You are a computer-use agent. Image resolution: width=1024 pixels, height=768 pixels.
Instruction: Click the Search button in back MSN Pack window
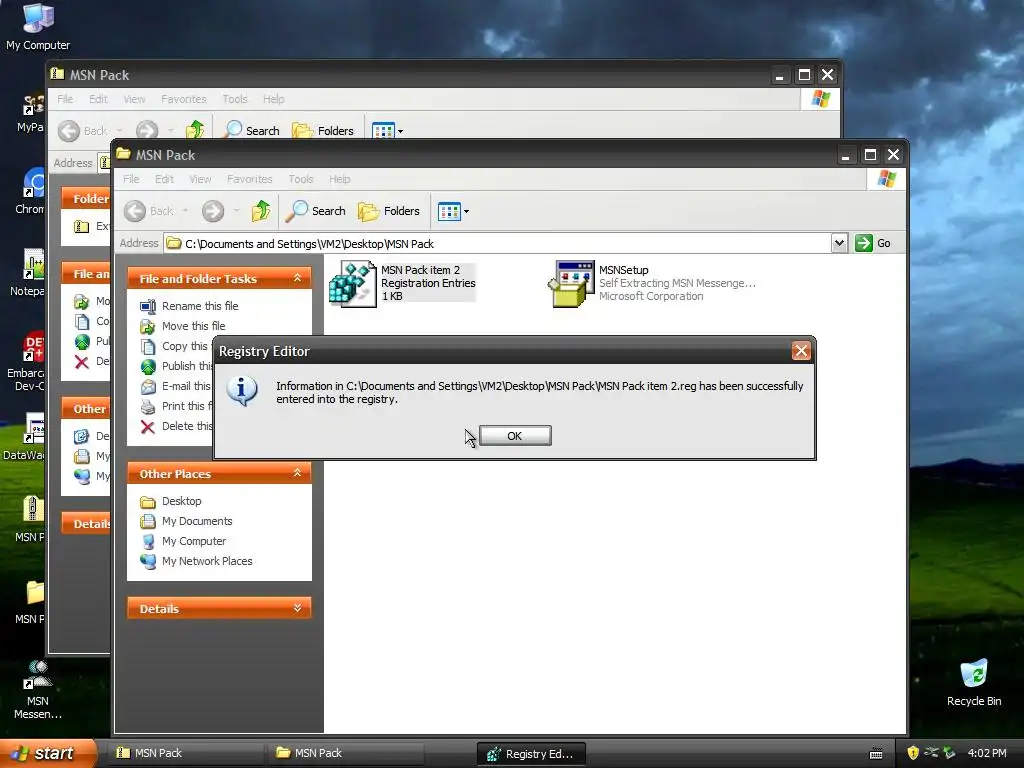tap(251, 131)
